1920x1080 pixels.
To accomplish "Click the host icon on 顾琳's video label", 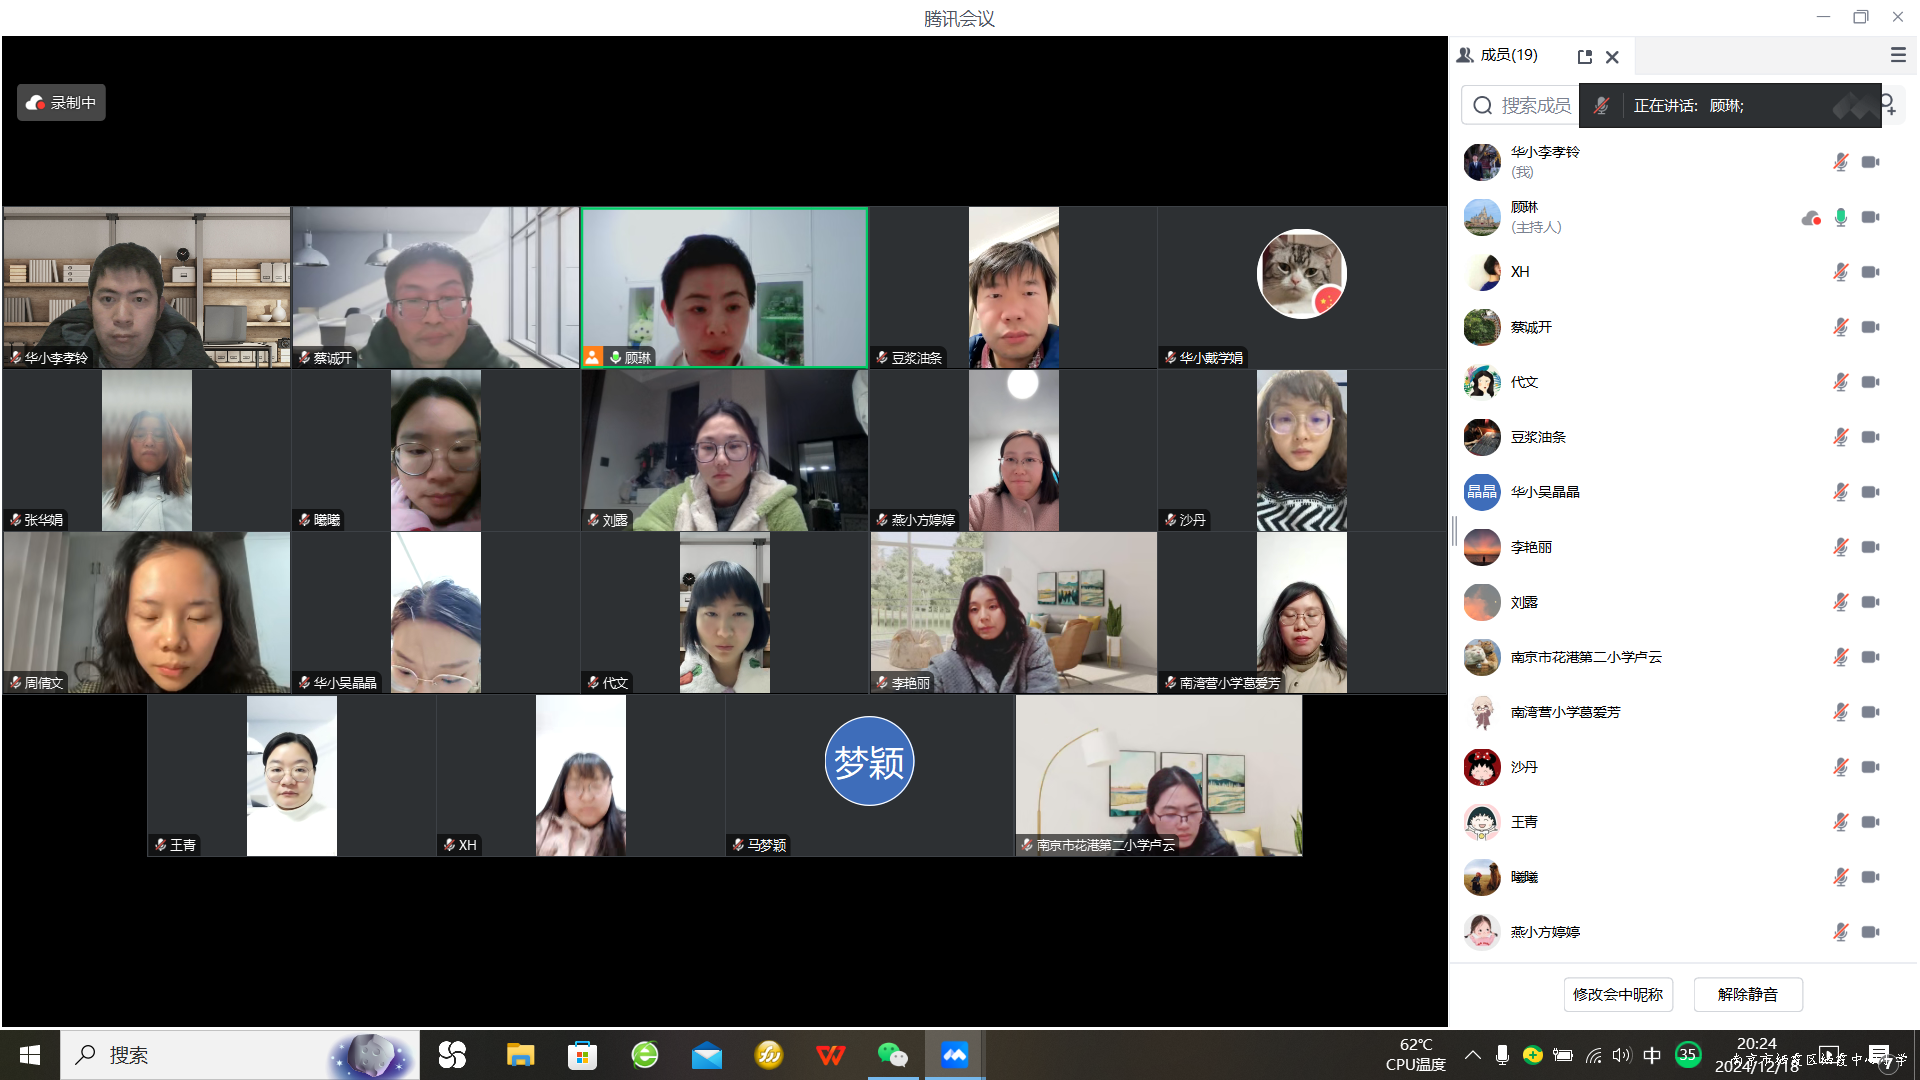I will [x=593, y=357].
